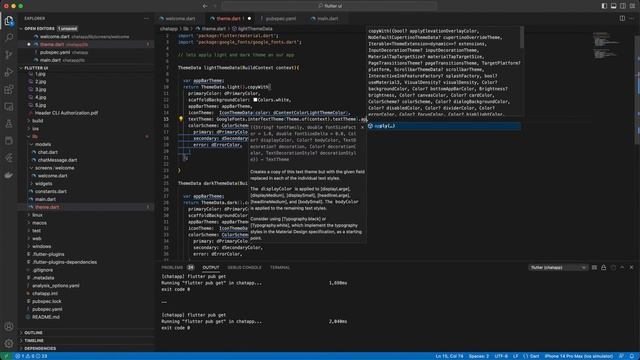Expand the build folder

[x=38, y=121]
